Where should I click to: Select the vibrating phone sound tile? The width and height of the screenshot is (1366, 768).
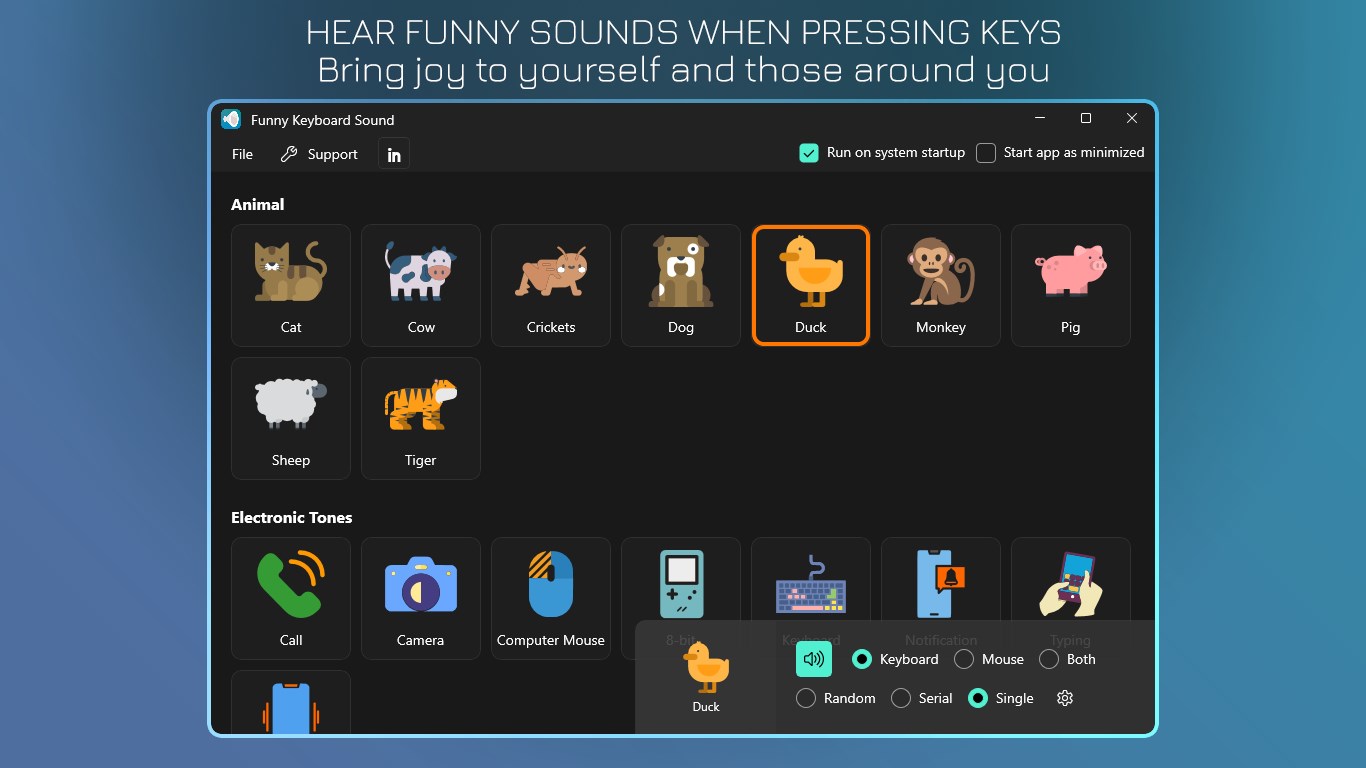(291, 702)
